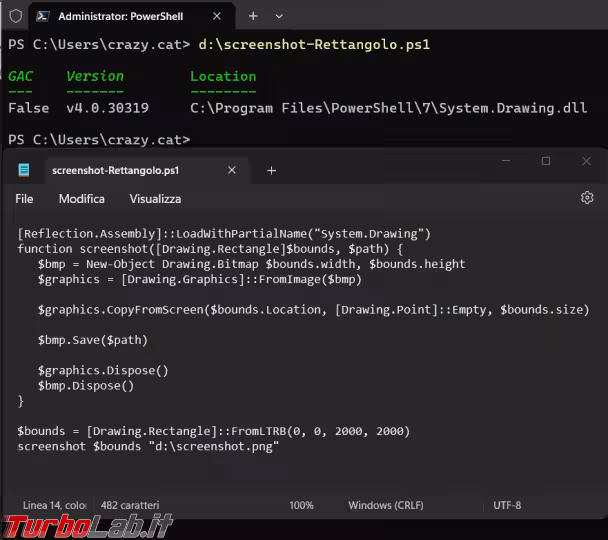Click the Notepad app icon
Screen dimensions: 608x540
(x=24, y=170)
